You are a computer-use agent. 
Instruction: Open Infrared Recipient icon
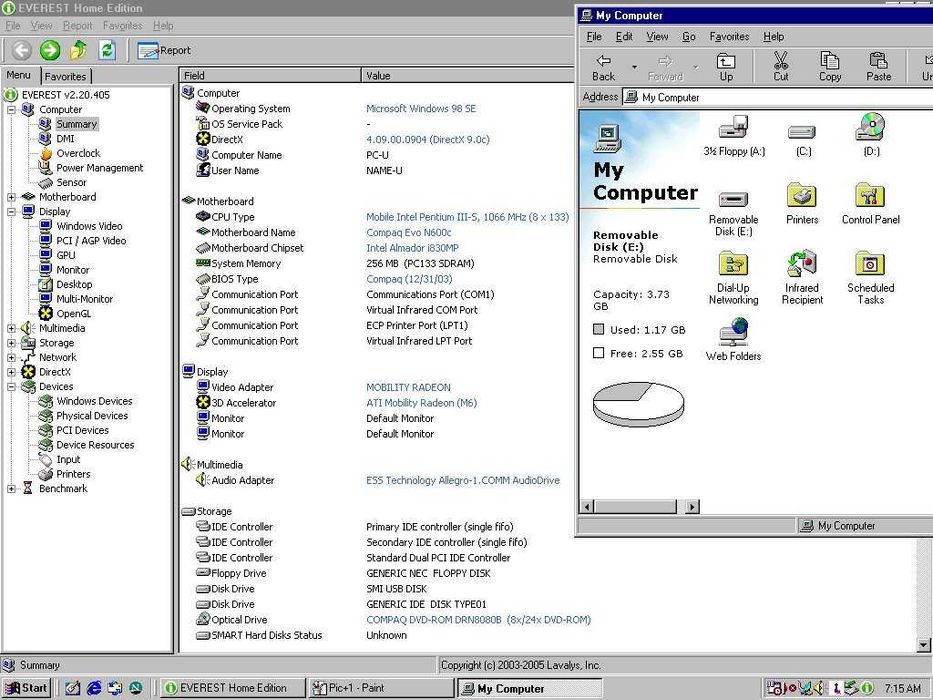pyautogui.click(x=801, y=278)
